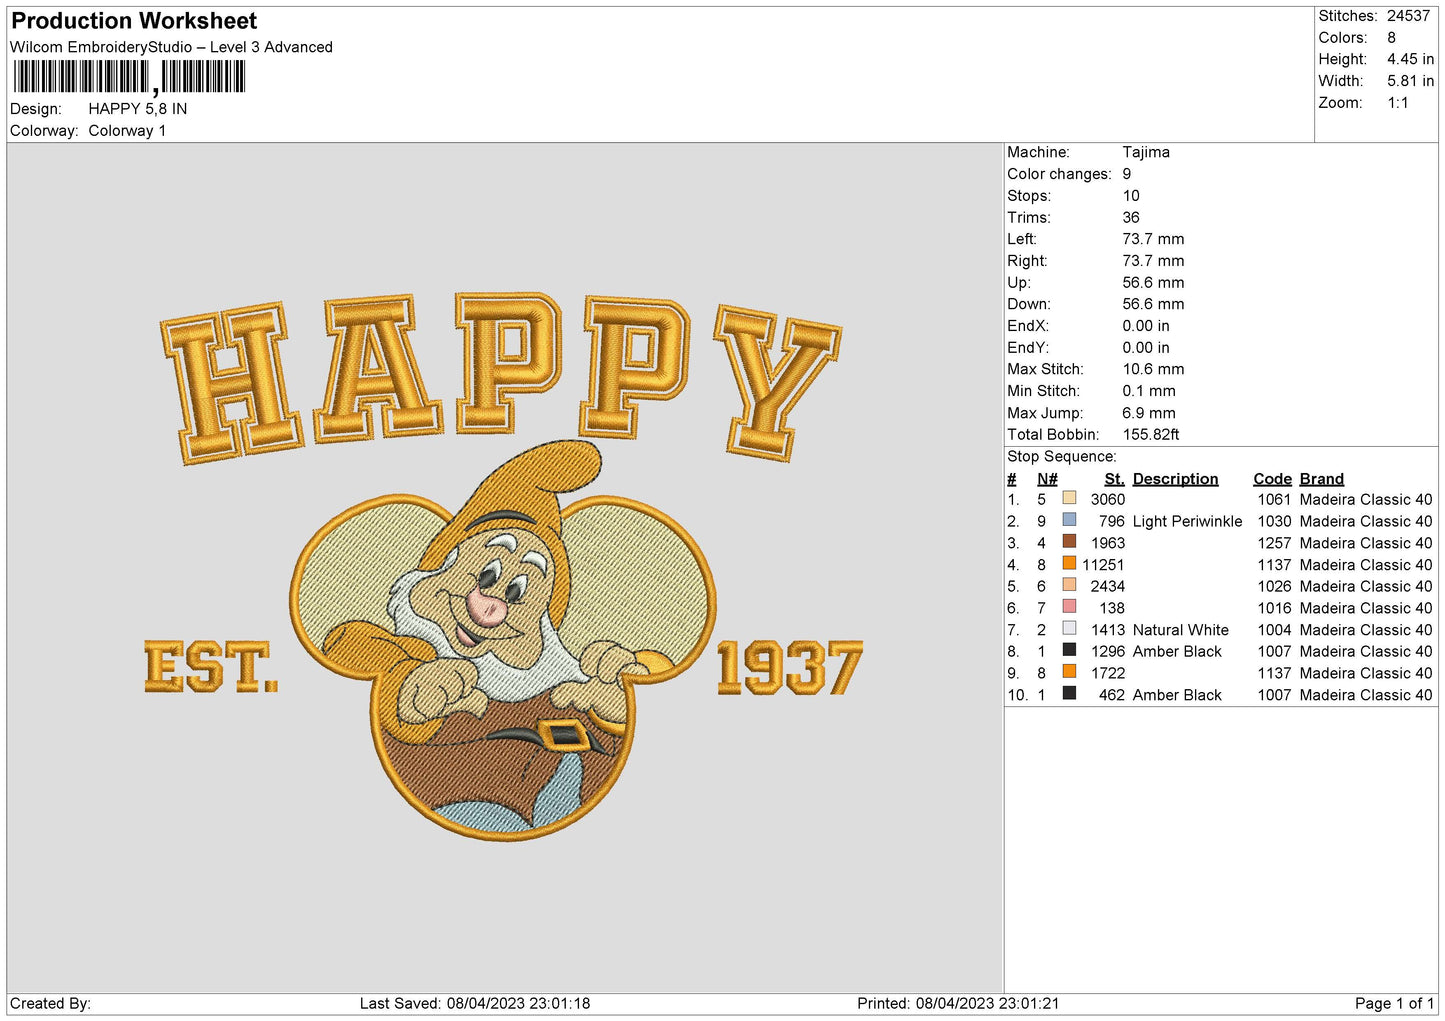Viewport: 1445px width, 1021px height.
Task: Click the peach swatch for code 1026
Action: pyautogui.click(x=1069, y=585)
